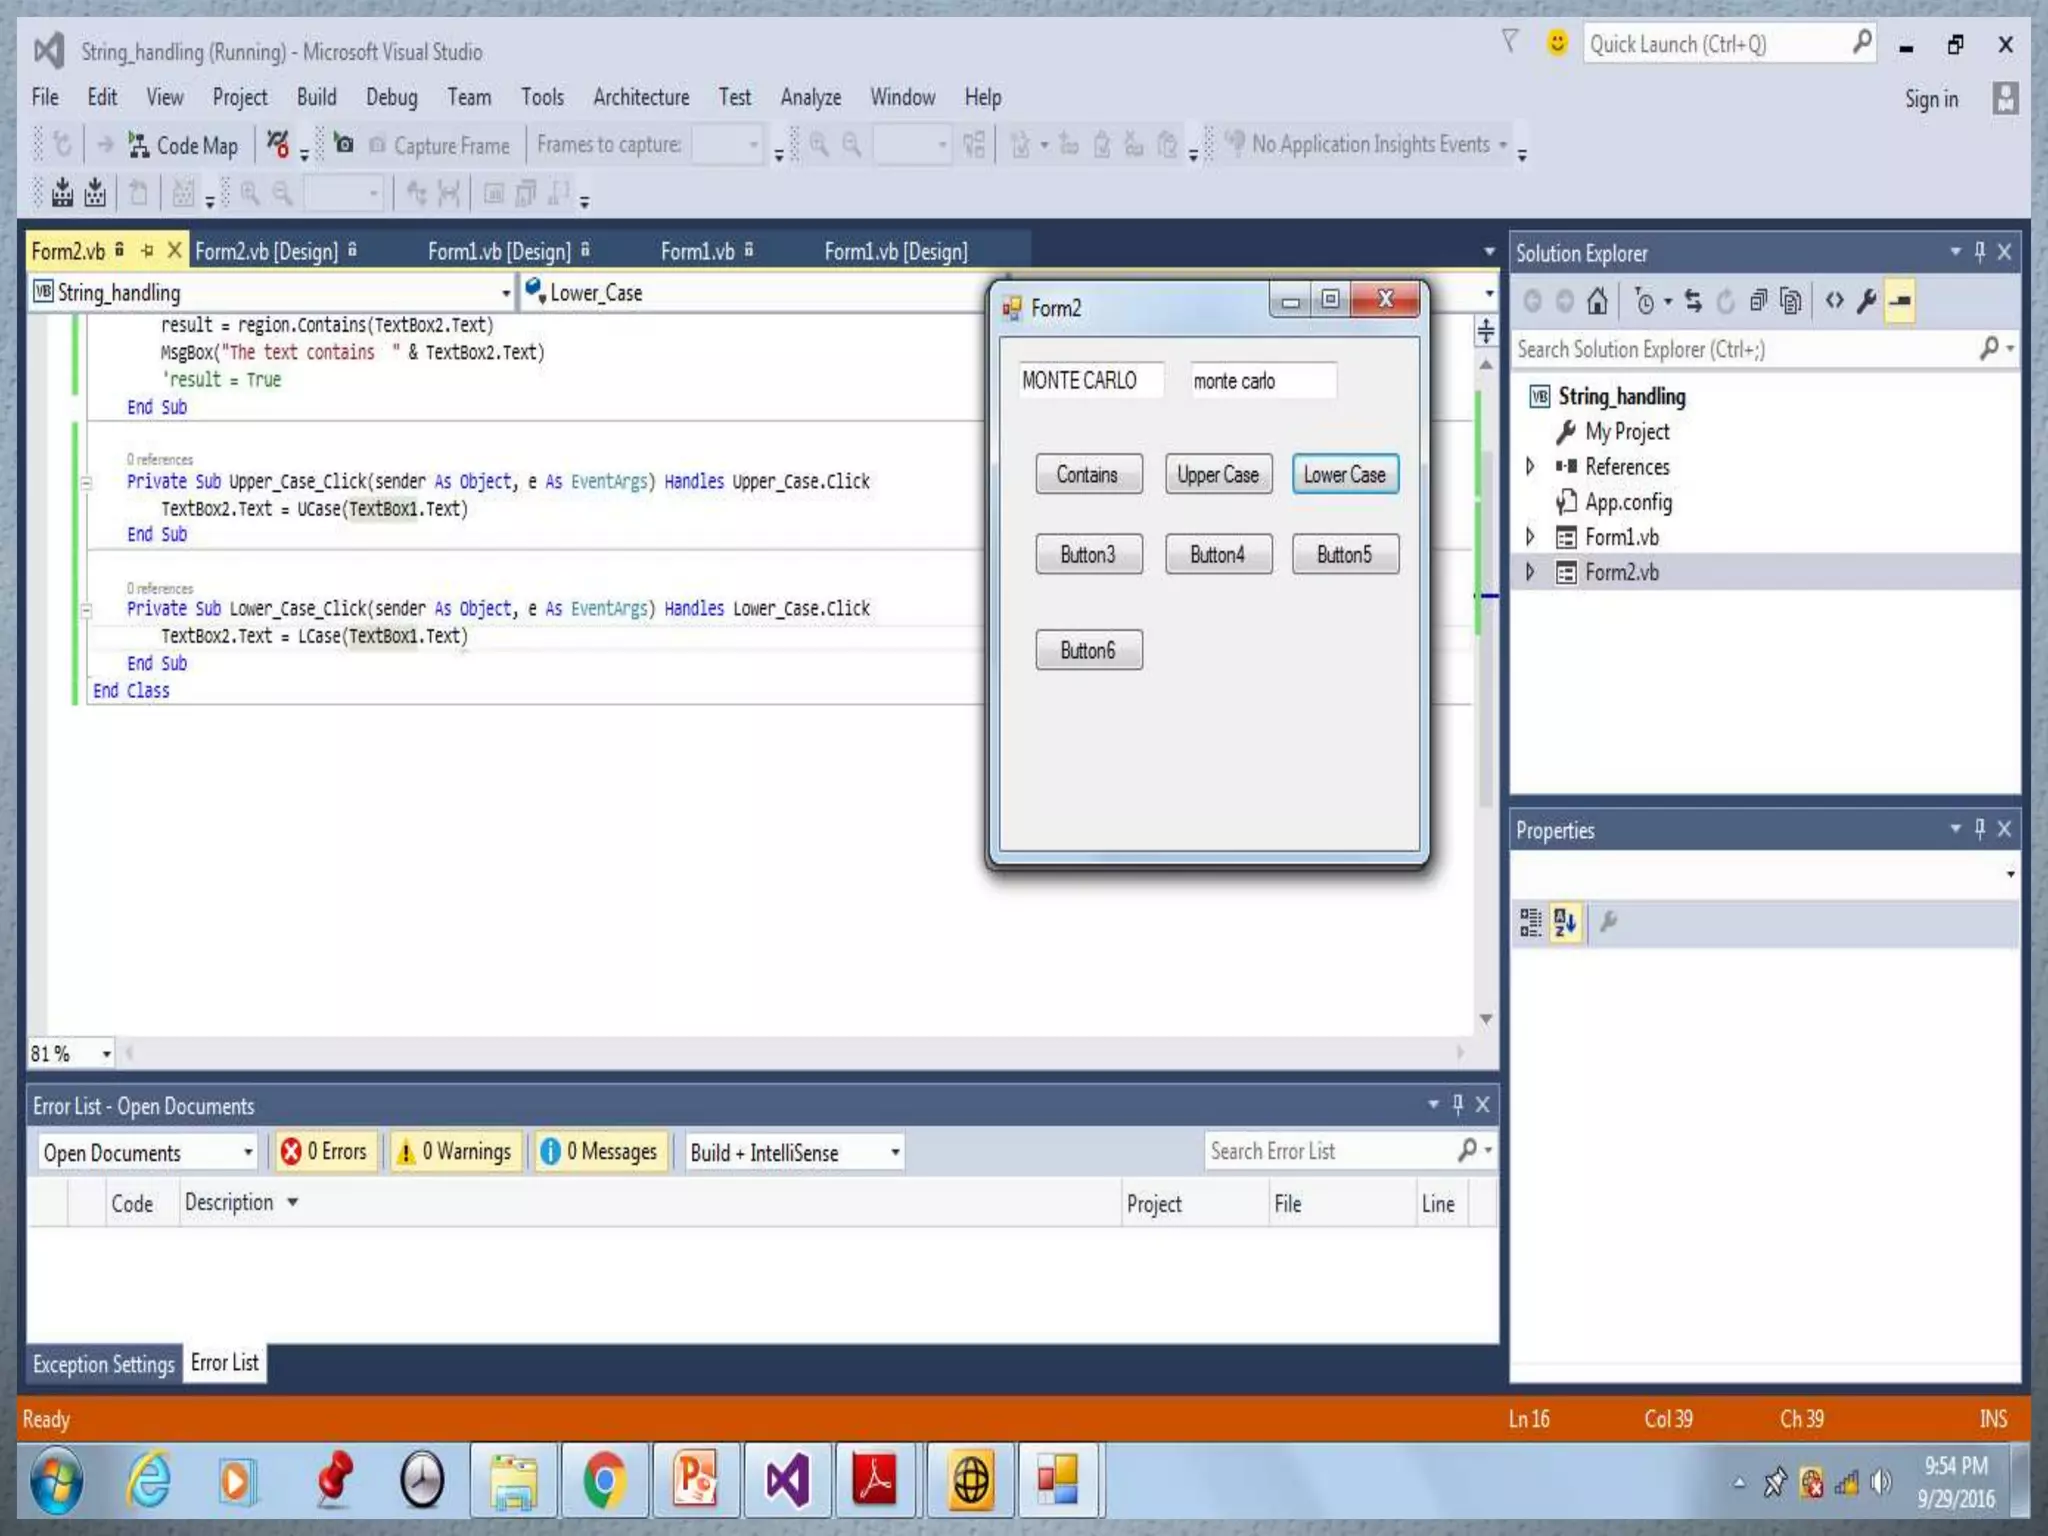The height and width of the screenshot is (1536, 2048).
Task: Click the View Code icon
Action: (1834, 301)
